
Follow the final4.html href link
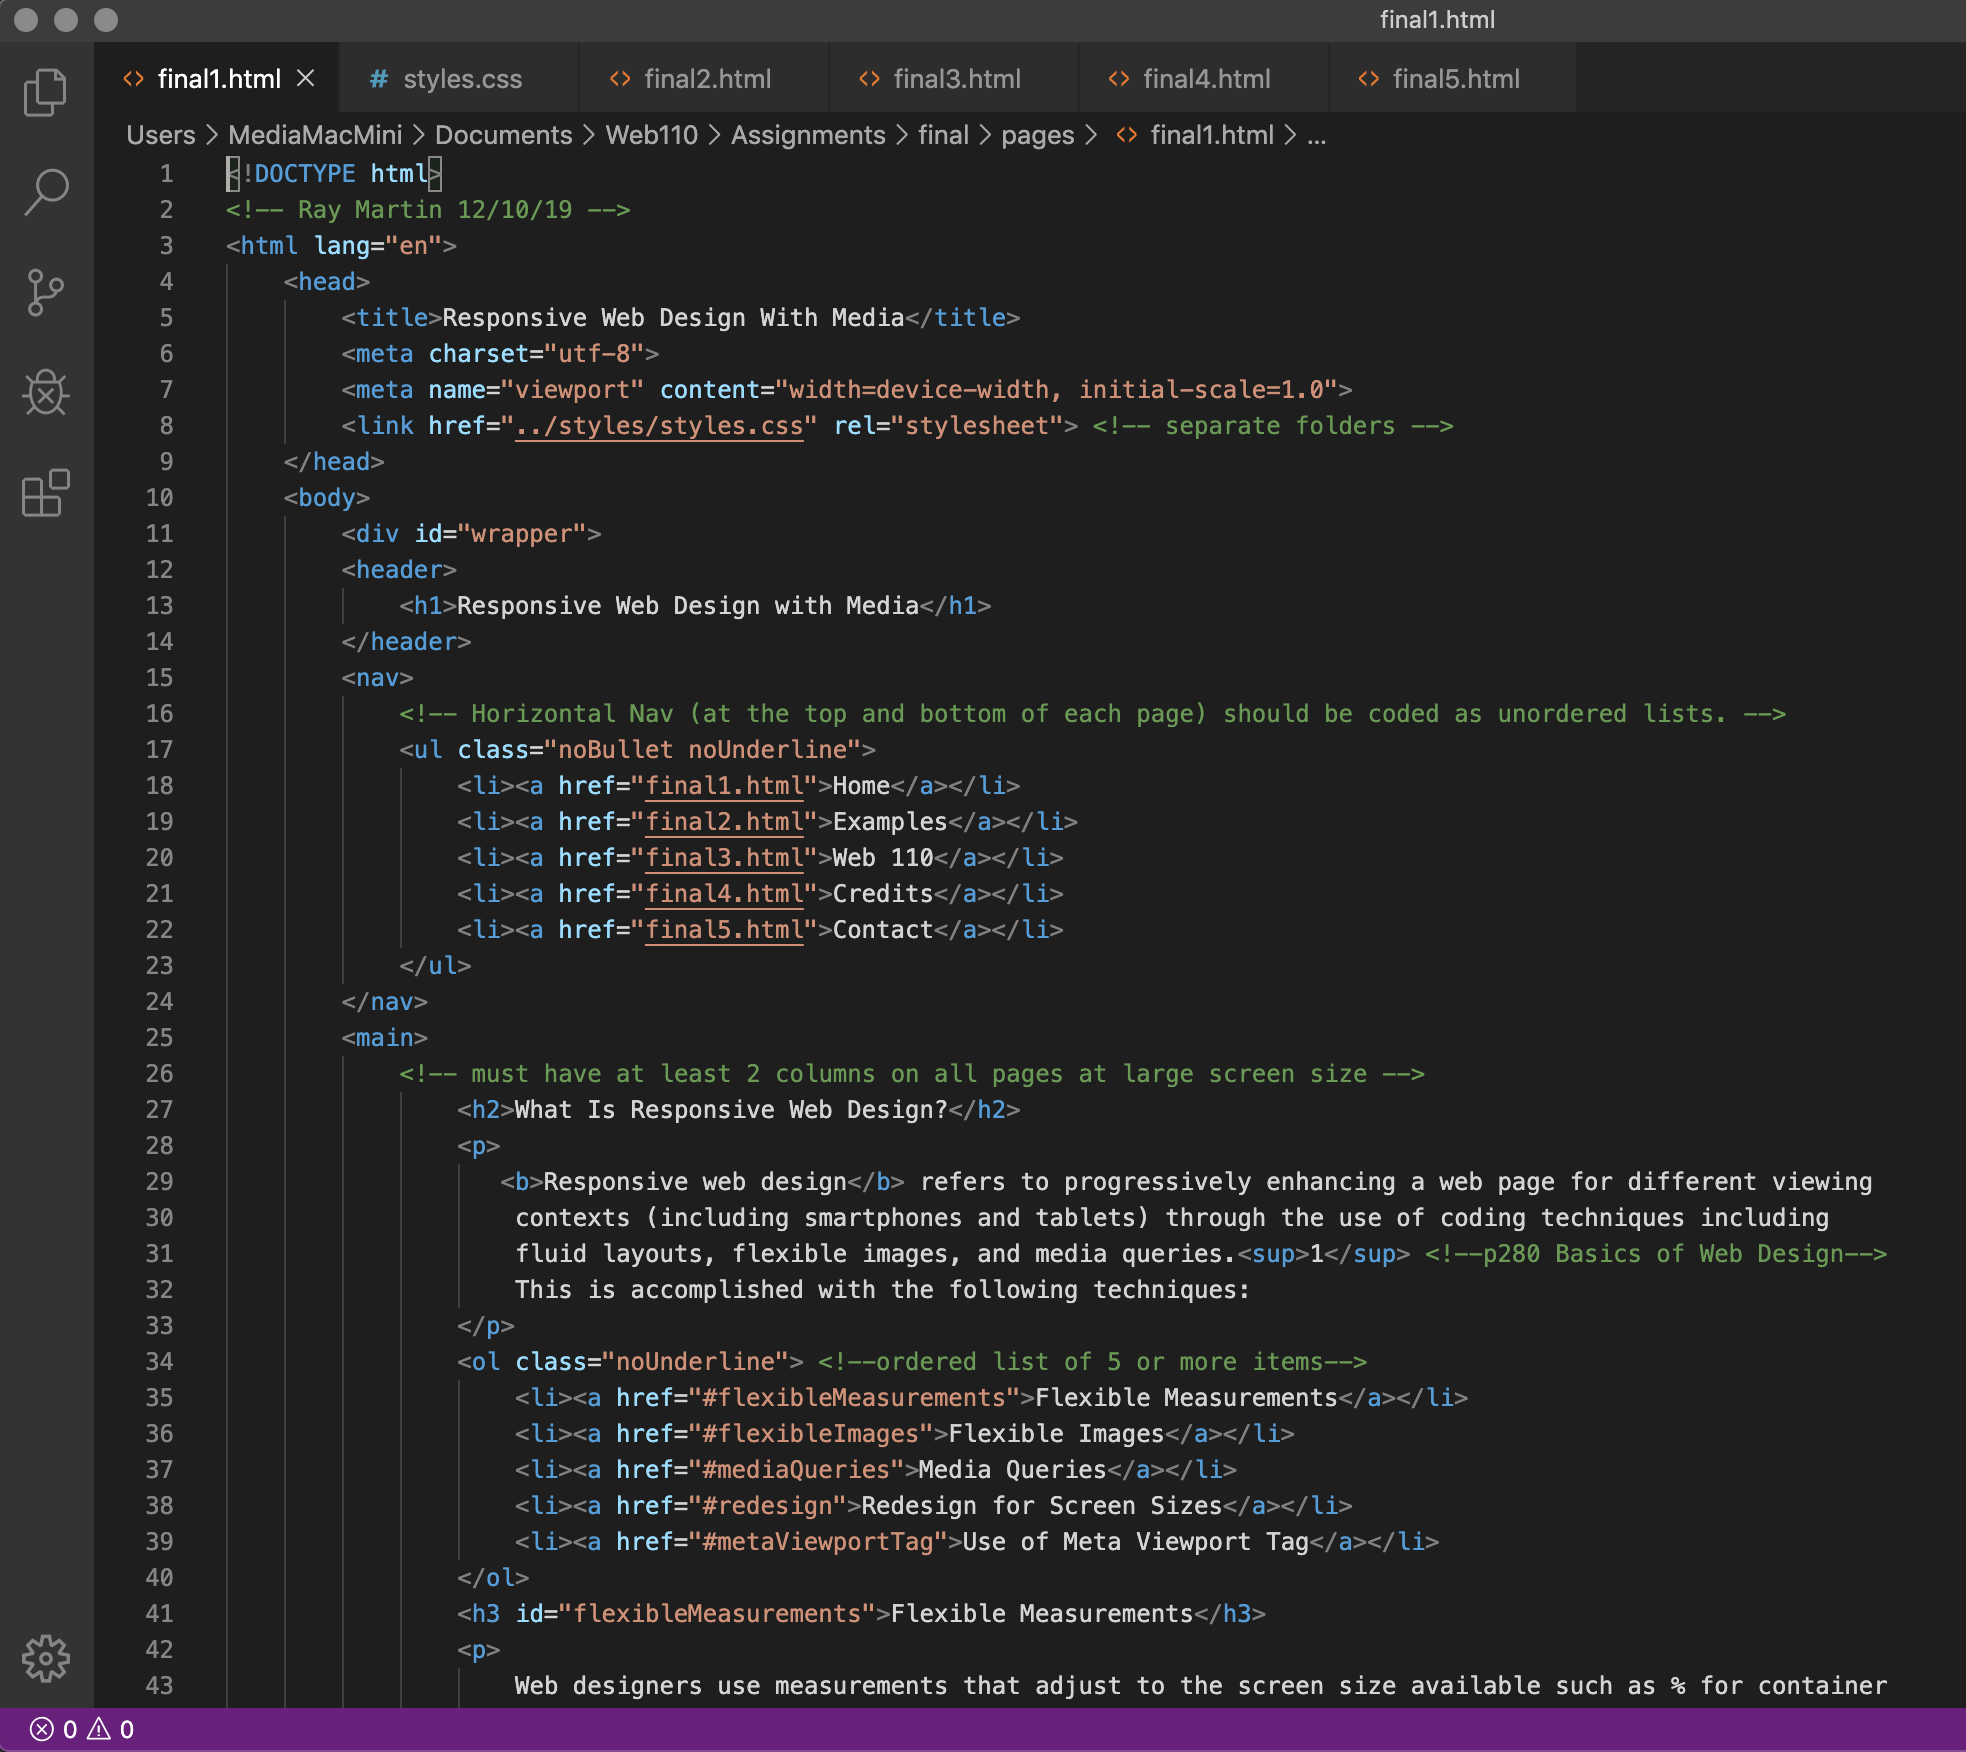tap(724, 894)
